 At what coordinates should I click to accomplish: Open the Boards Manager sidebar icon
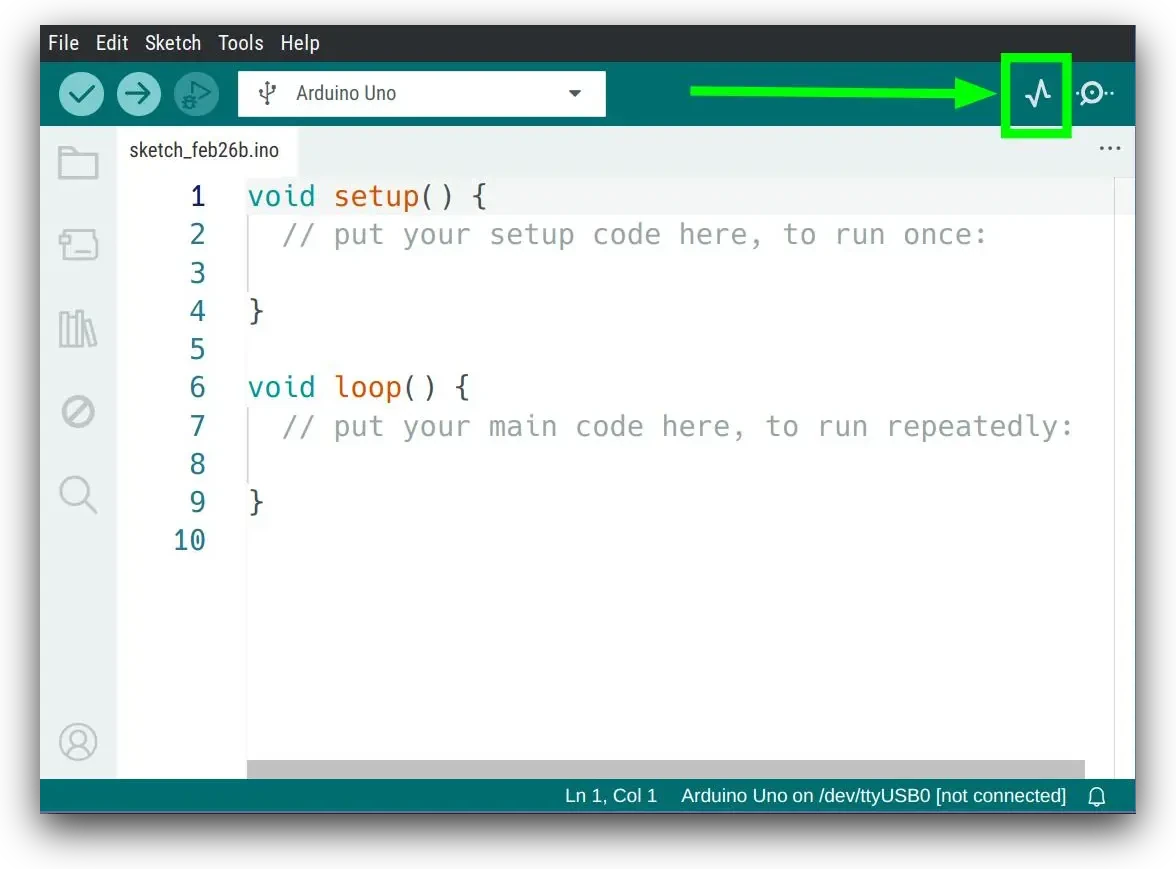[x=78, y=245]
